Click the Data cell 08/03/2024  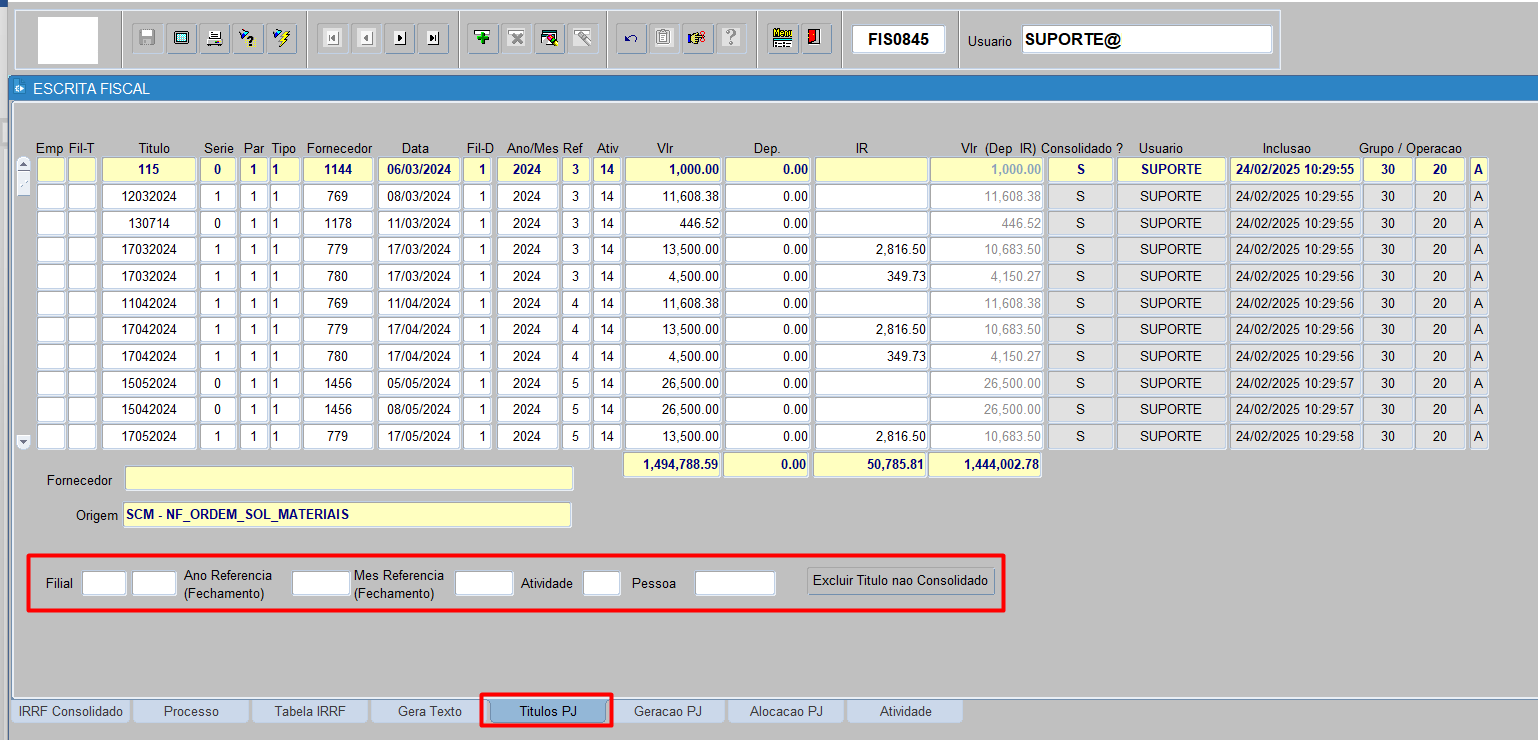tap(419, 197)
